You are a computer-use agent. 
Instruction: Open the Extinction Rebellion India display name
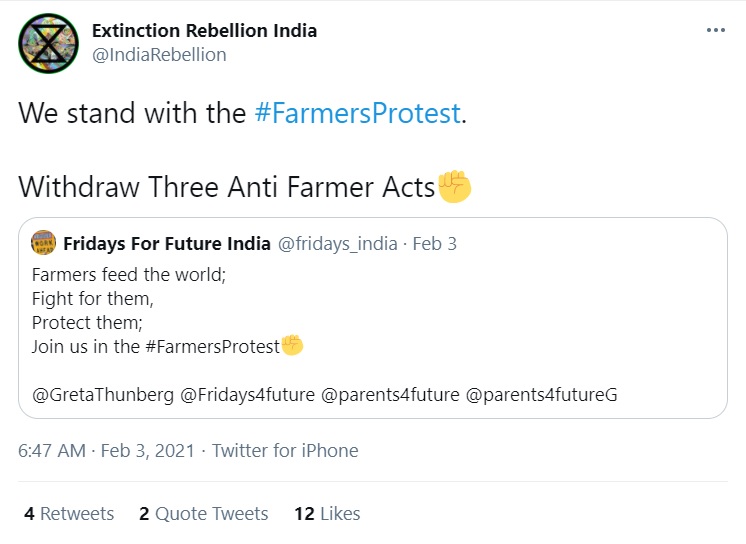tap(204, 31)
